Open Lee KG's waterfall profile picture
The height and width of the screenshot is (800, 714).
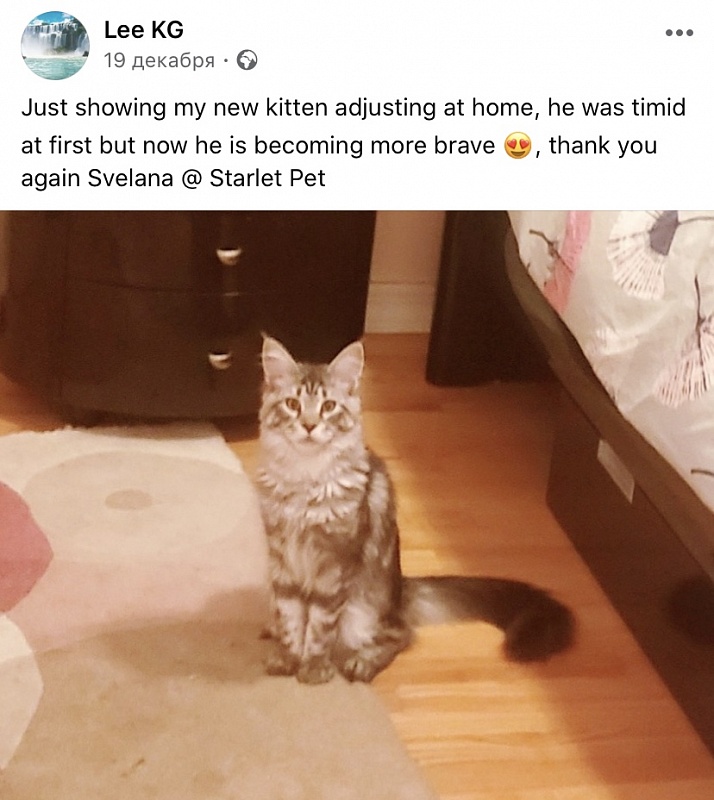[55, 45]
